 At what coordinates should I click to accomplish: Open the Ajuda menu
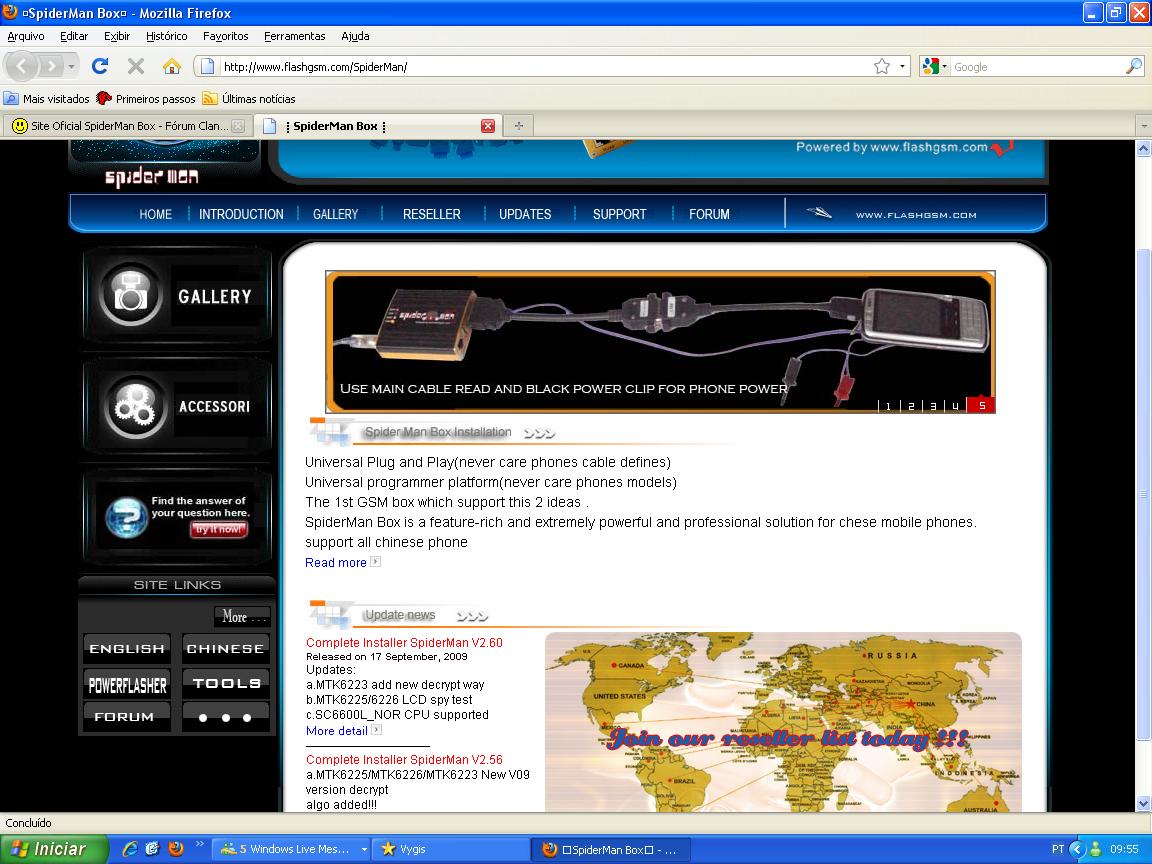click(355, 36)
